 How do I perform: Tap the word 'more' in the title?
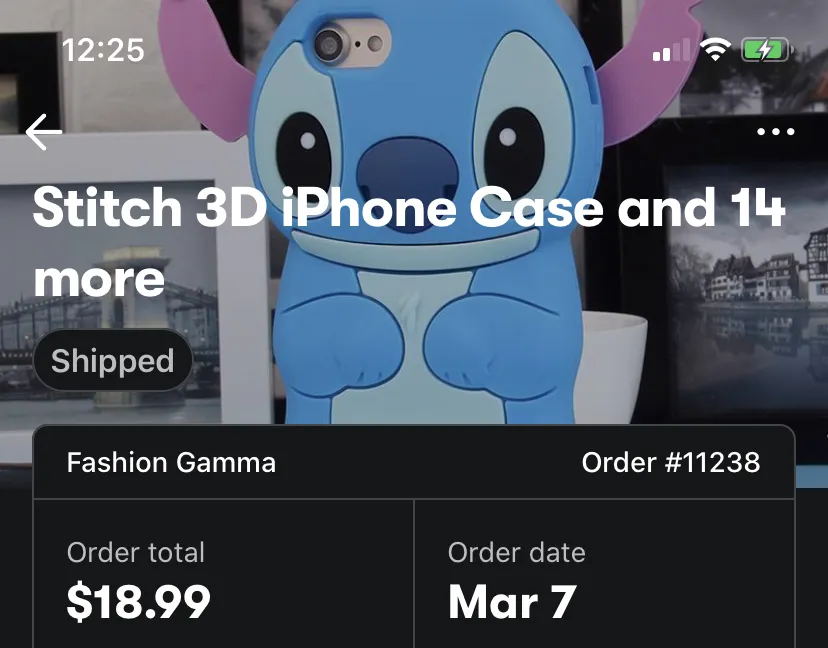click(x=99, y=279)
